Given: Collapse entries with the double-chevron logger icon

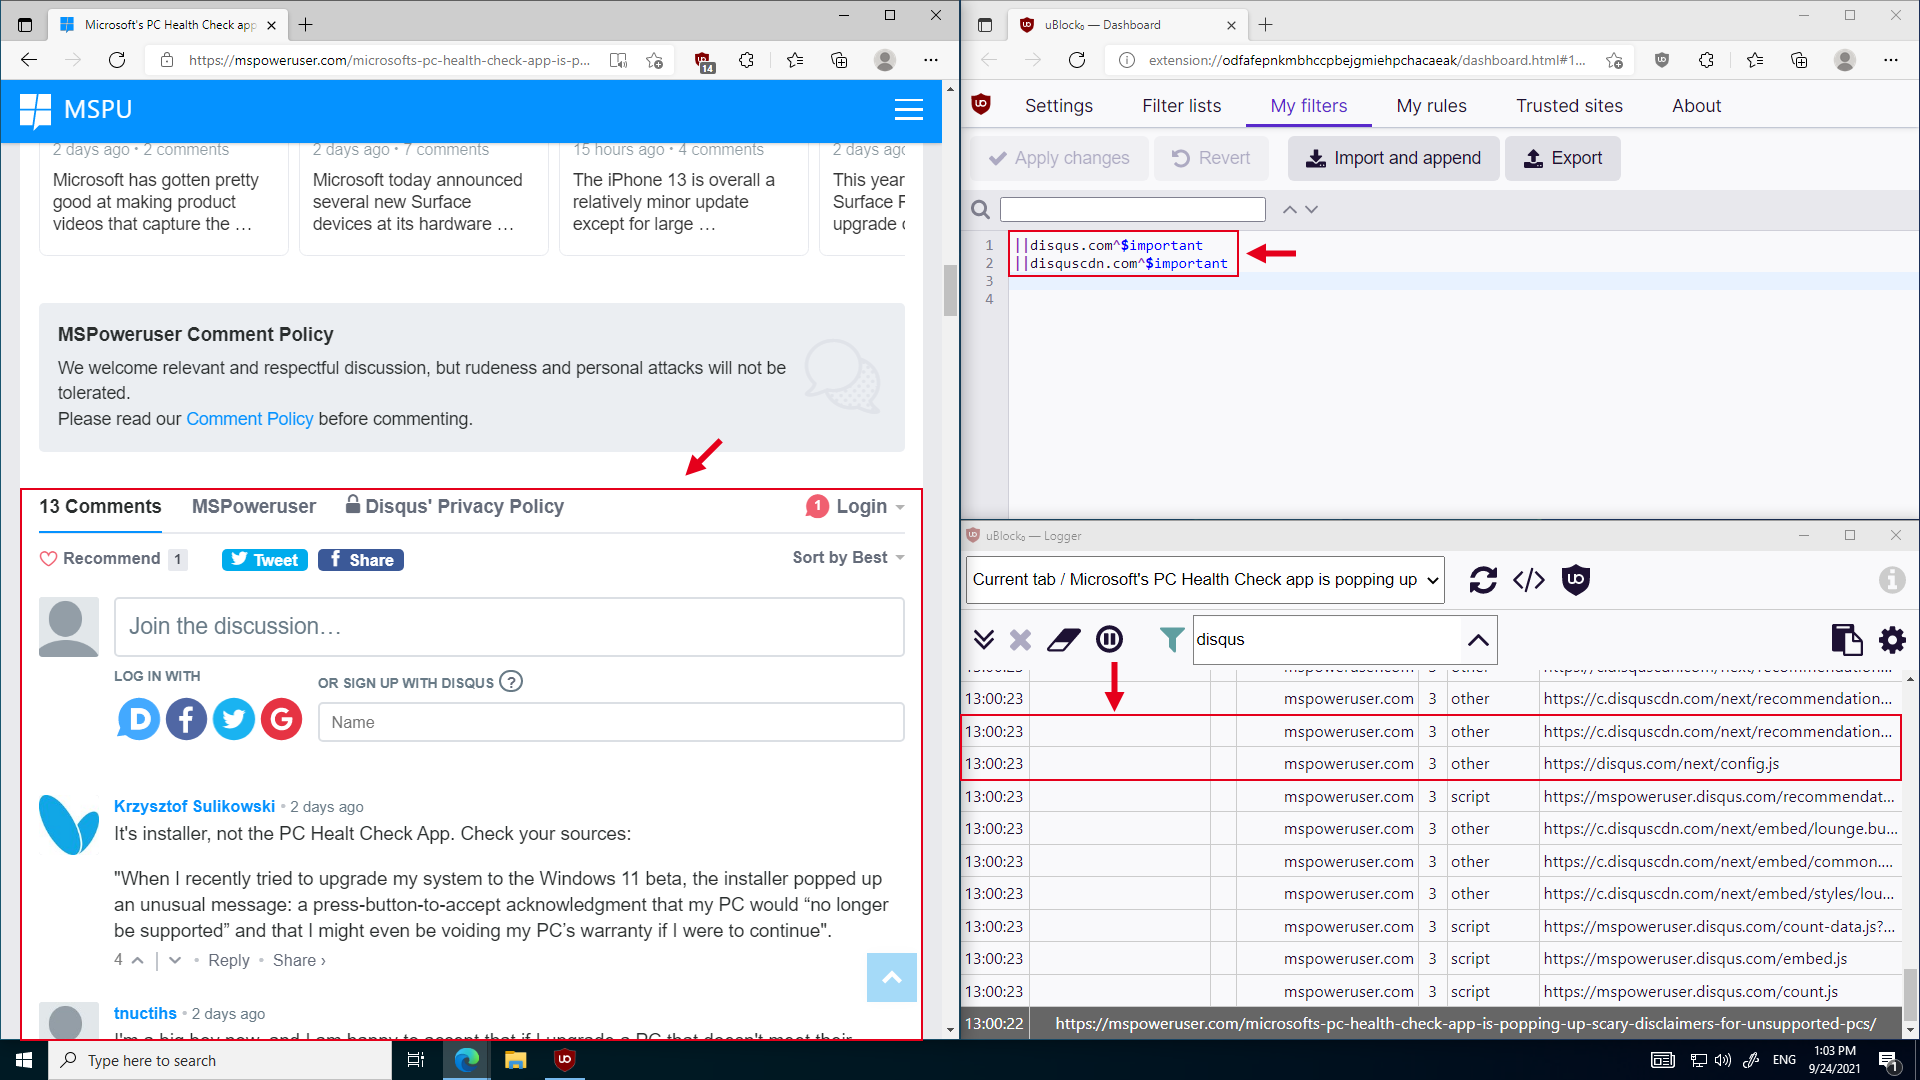Looking at the screenshot, I should coord(984,639).
